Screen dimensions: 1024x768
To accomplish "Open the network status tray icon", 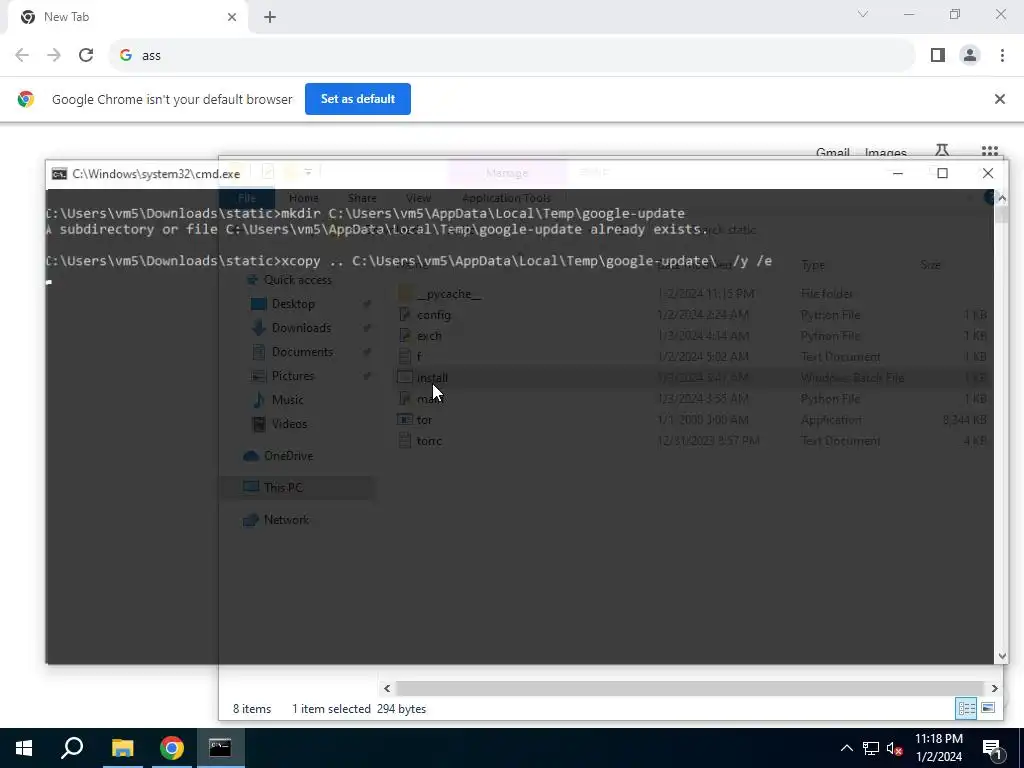I will (x=871, y=748).
